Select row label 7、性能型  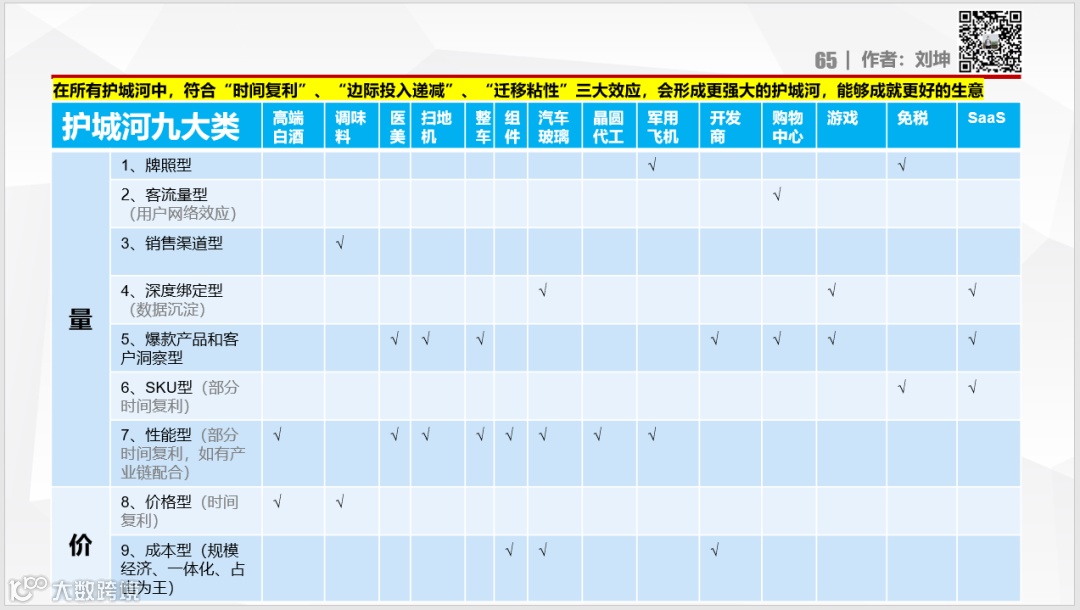156,435
